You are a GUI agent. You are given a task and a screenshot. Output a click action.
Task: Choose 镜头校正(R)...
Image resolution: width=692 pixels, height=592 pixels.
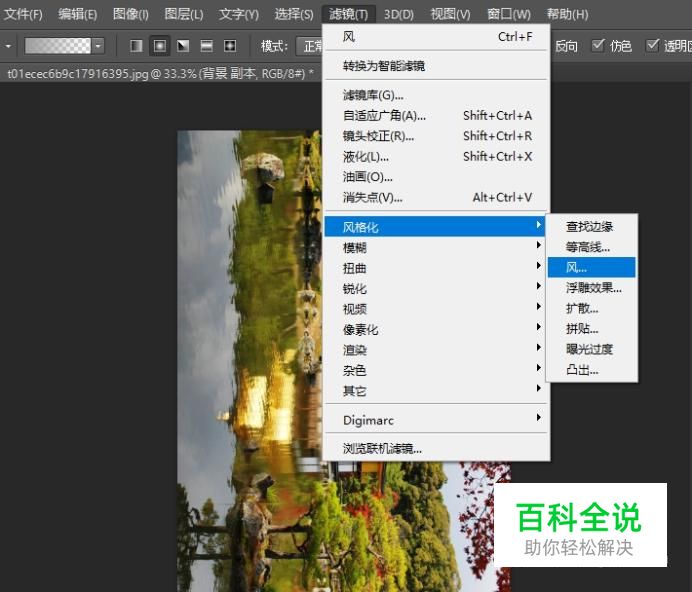click(x=436, y=136)
